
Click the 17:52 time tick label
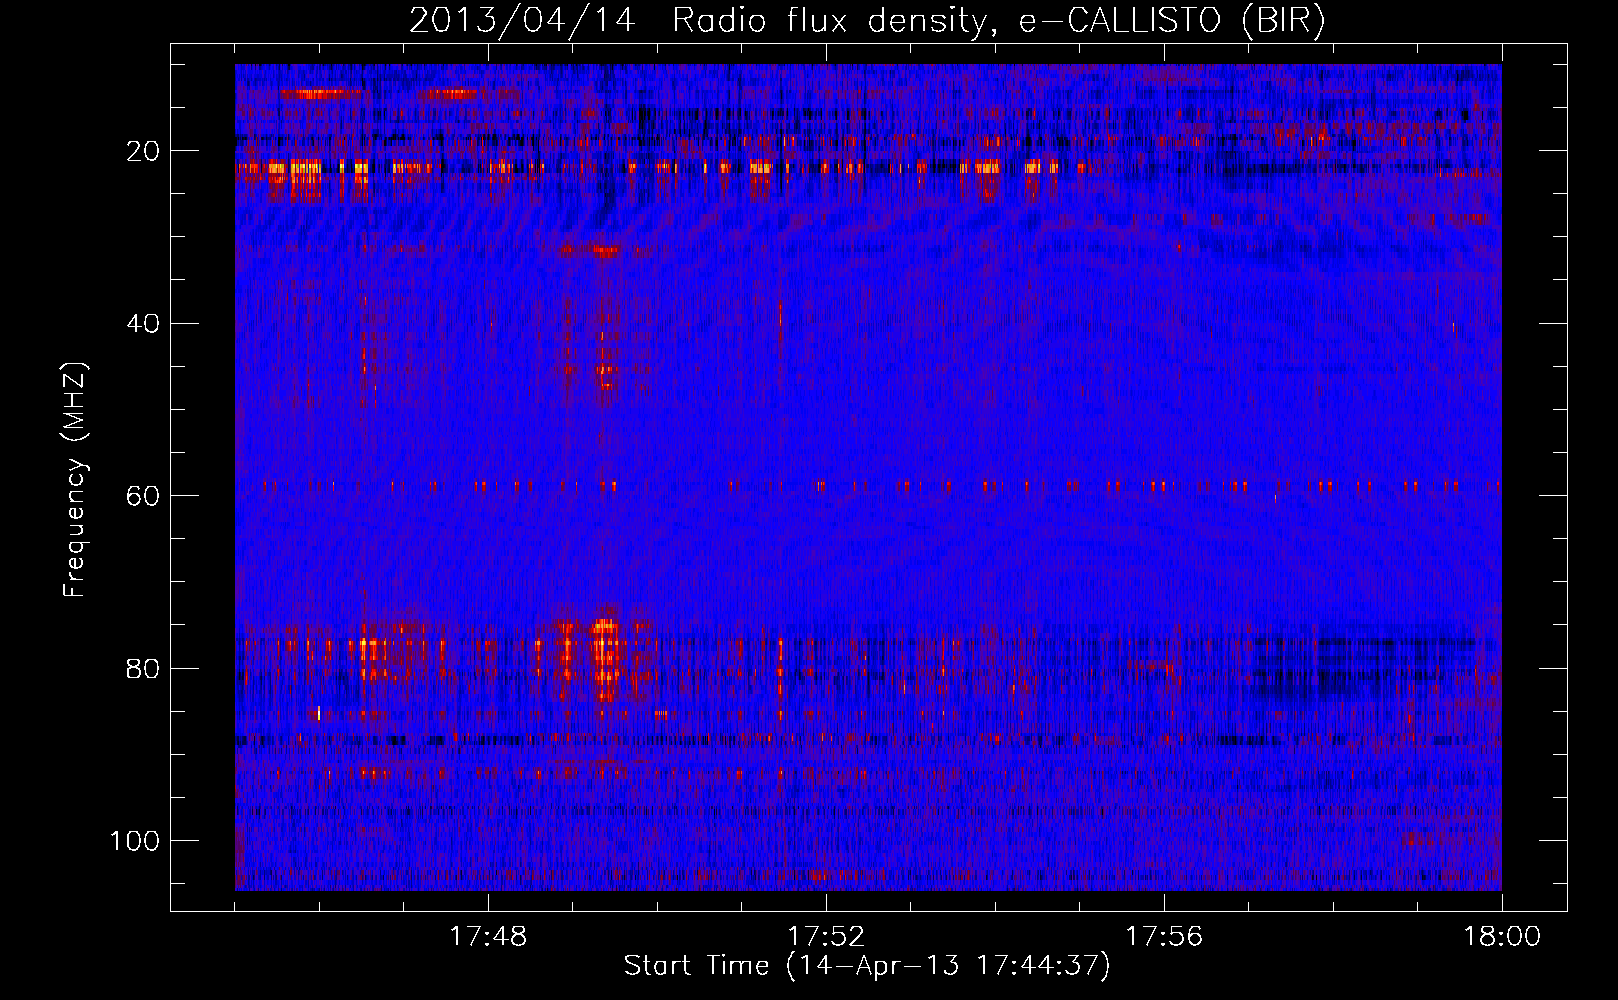[826, 937]
